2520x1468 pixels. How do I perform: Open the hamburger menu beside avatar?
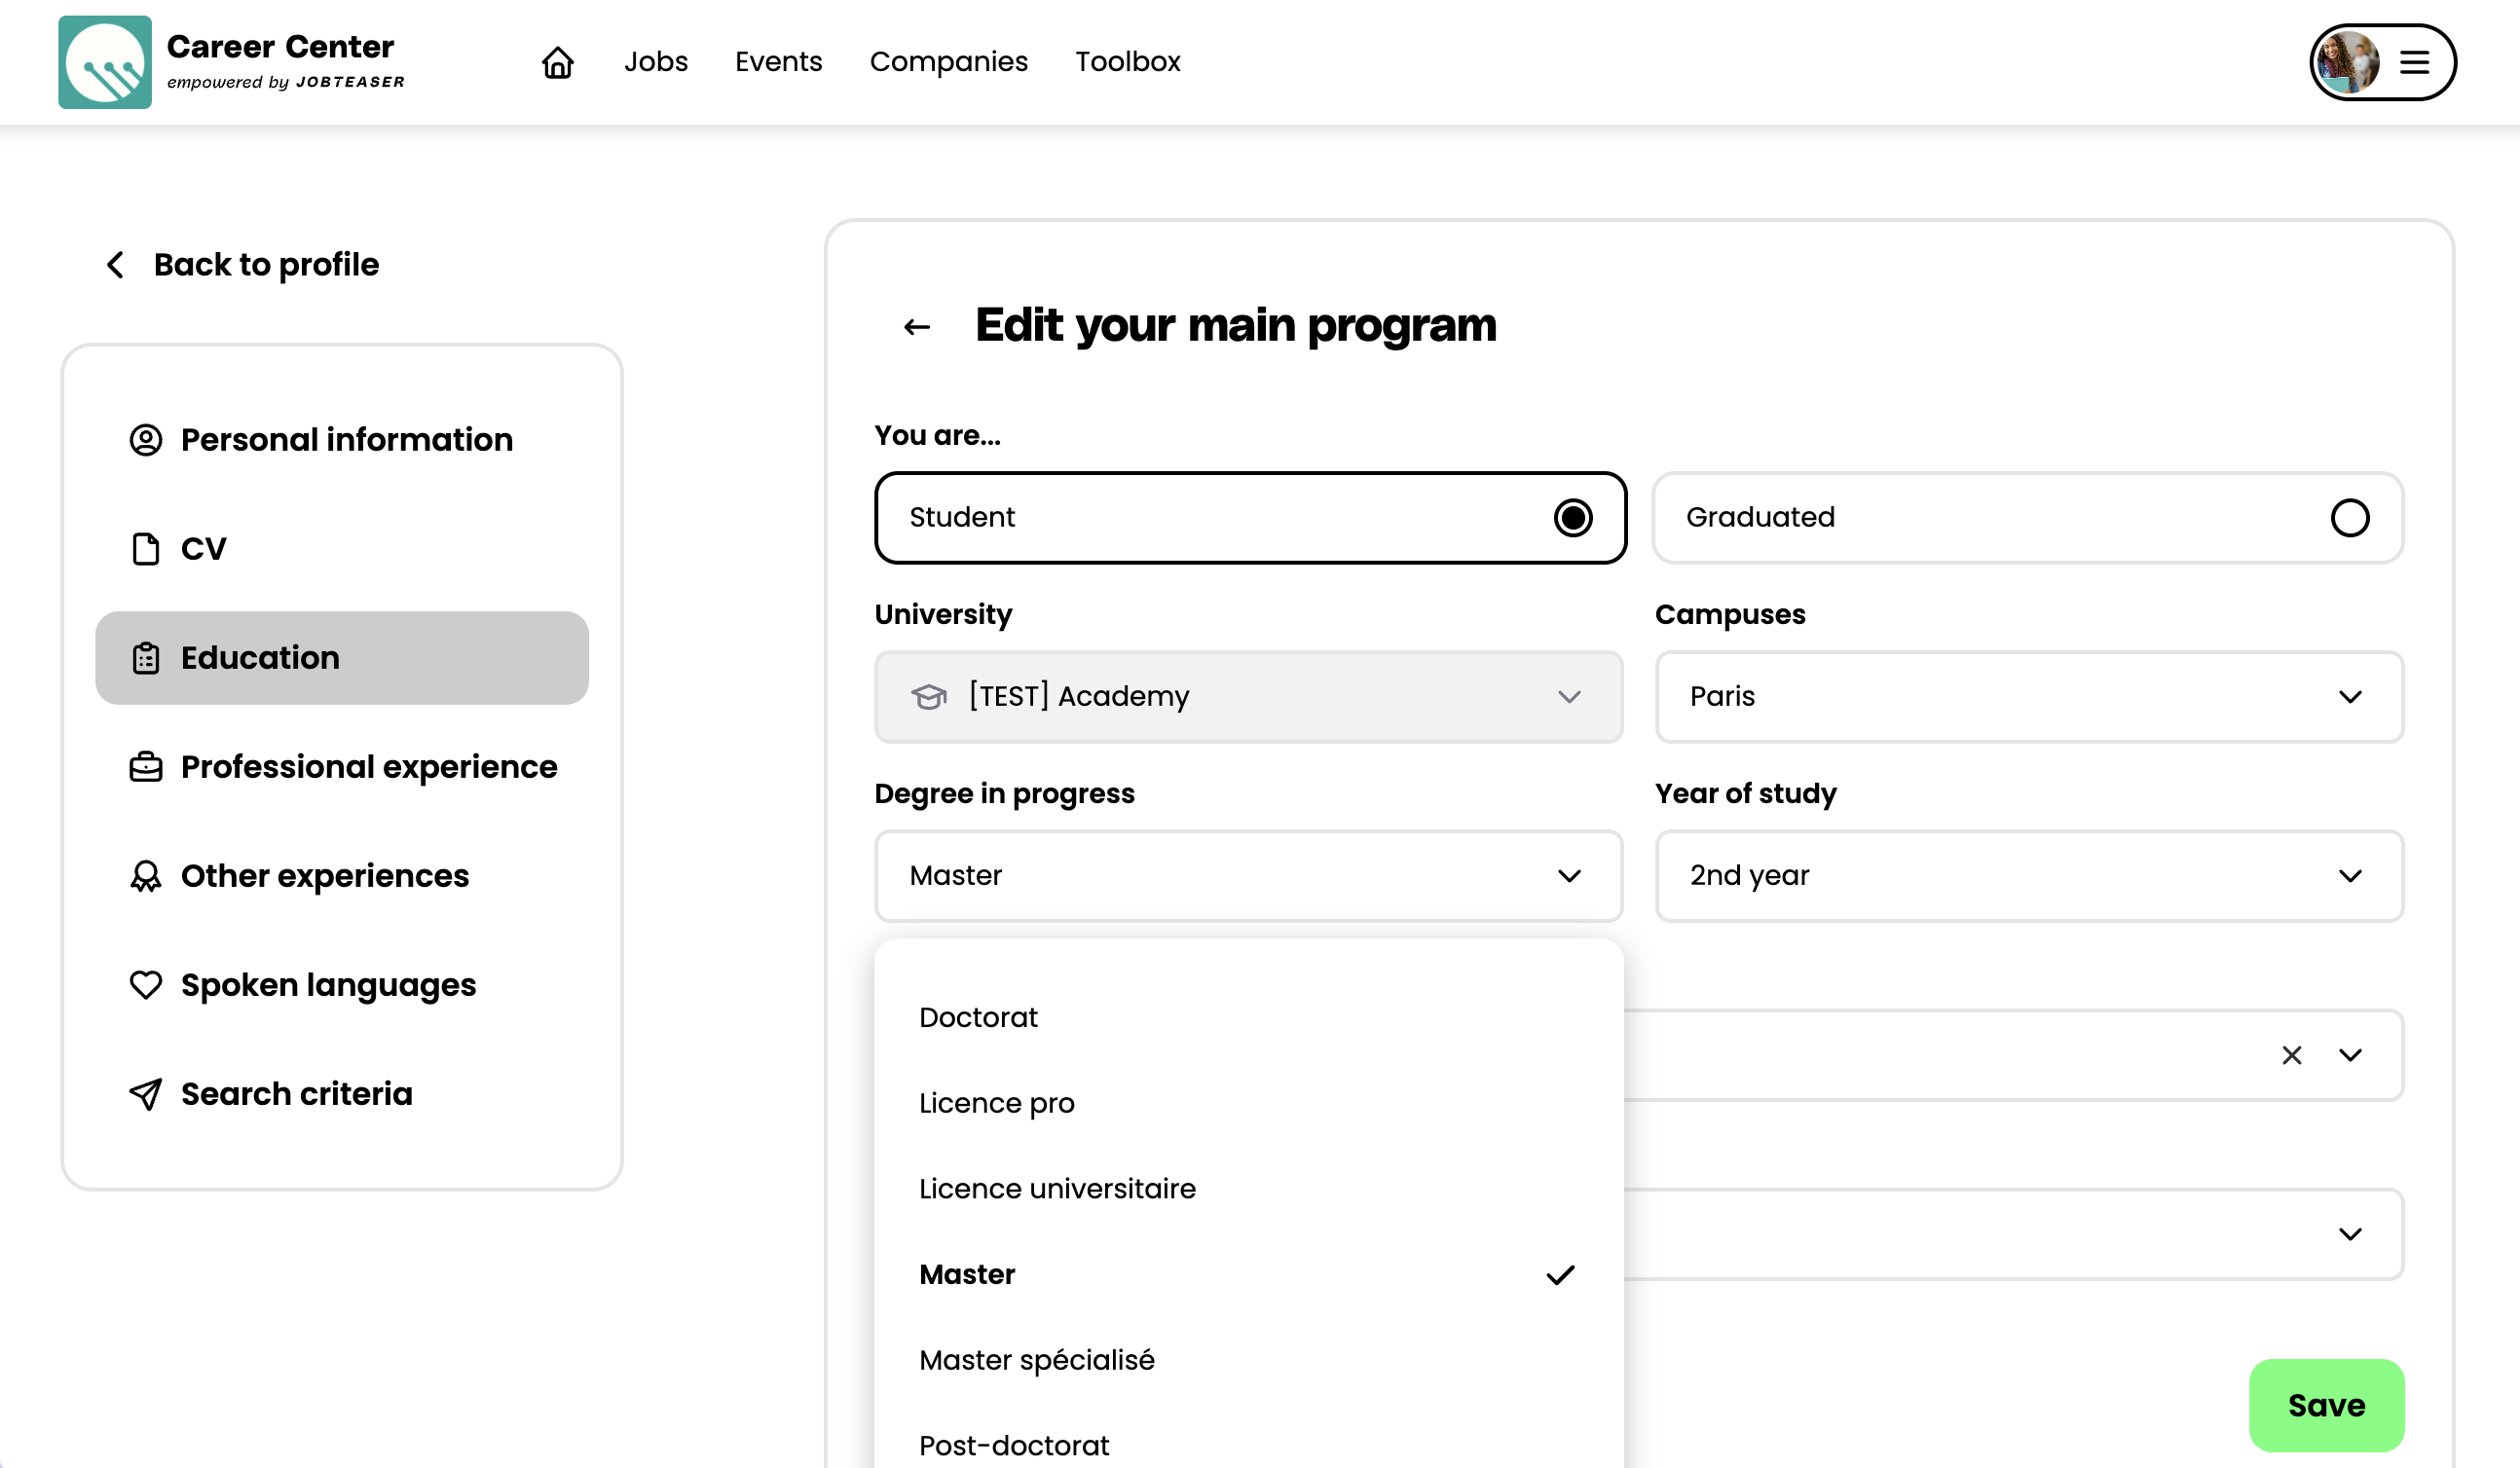point(2414,62)
